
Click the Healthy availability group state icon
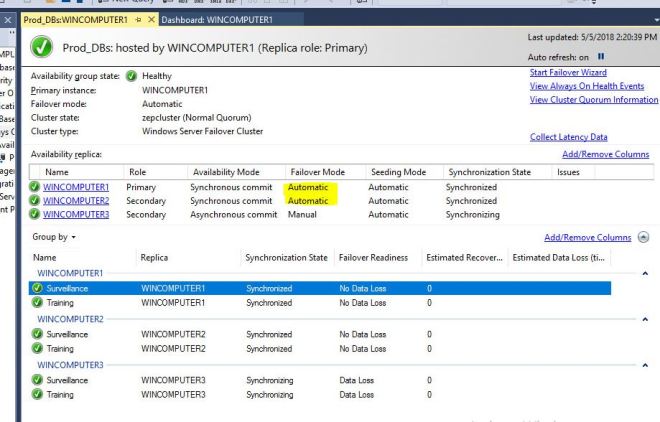[x=131, y=77]
